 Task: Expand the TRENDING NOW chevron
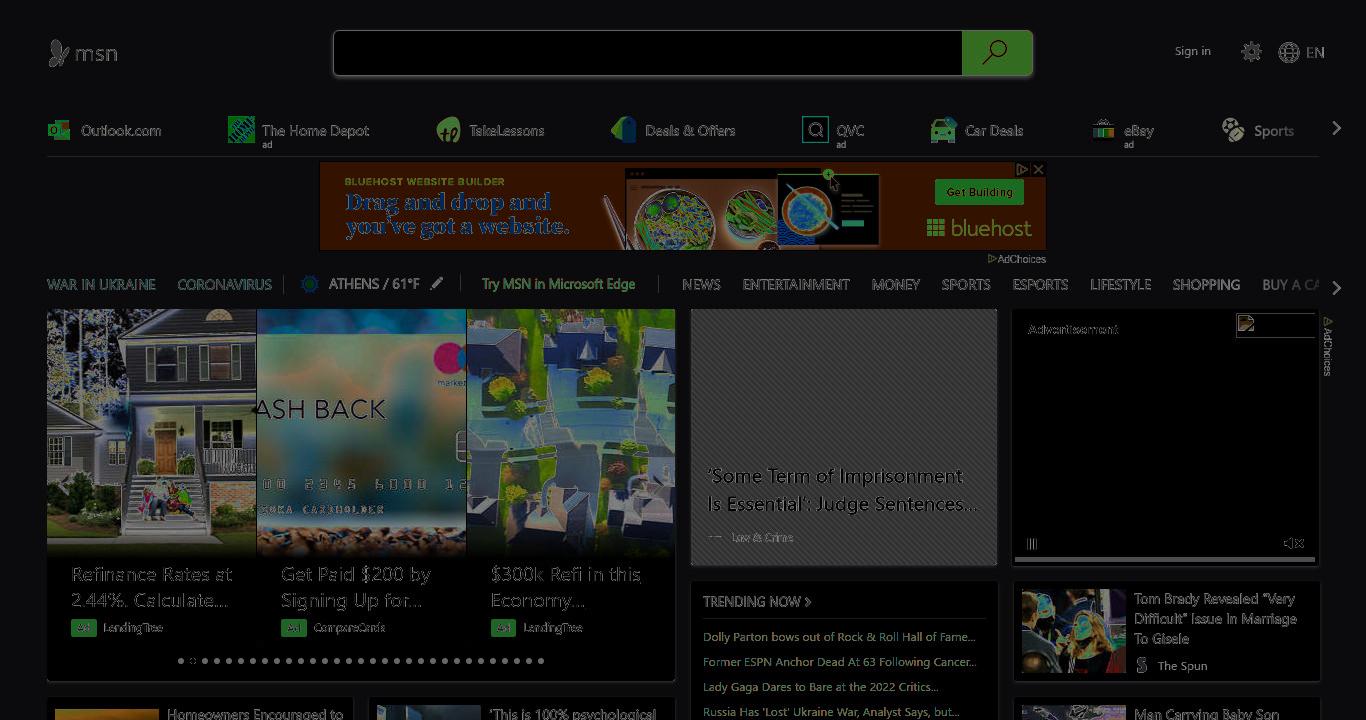pos(808,602)
